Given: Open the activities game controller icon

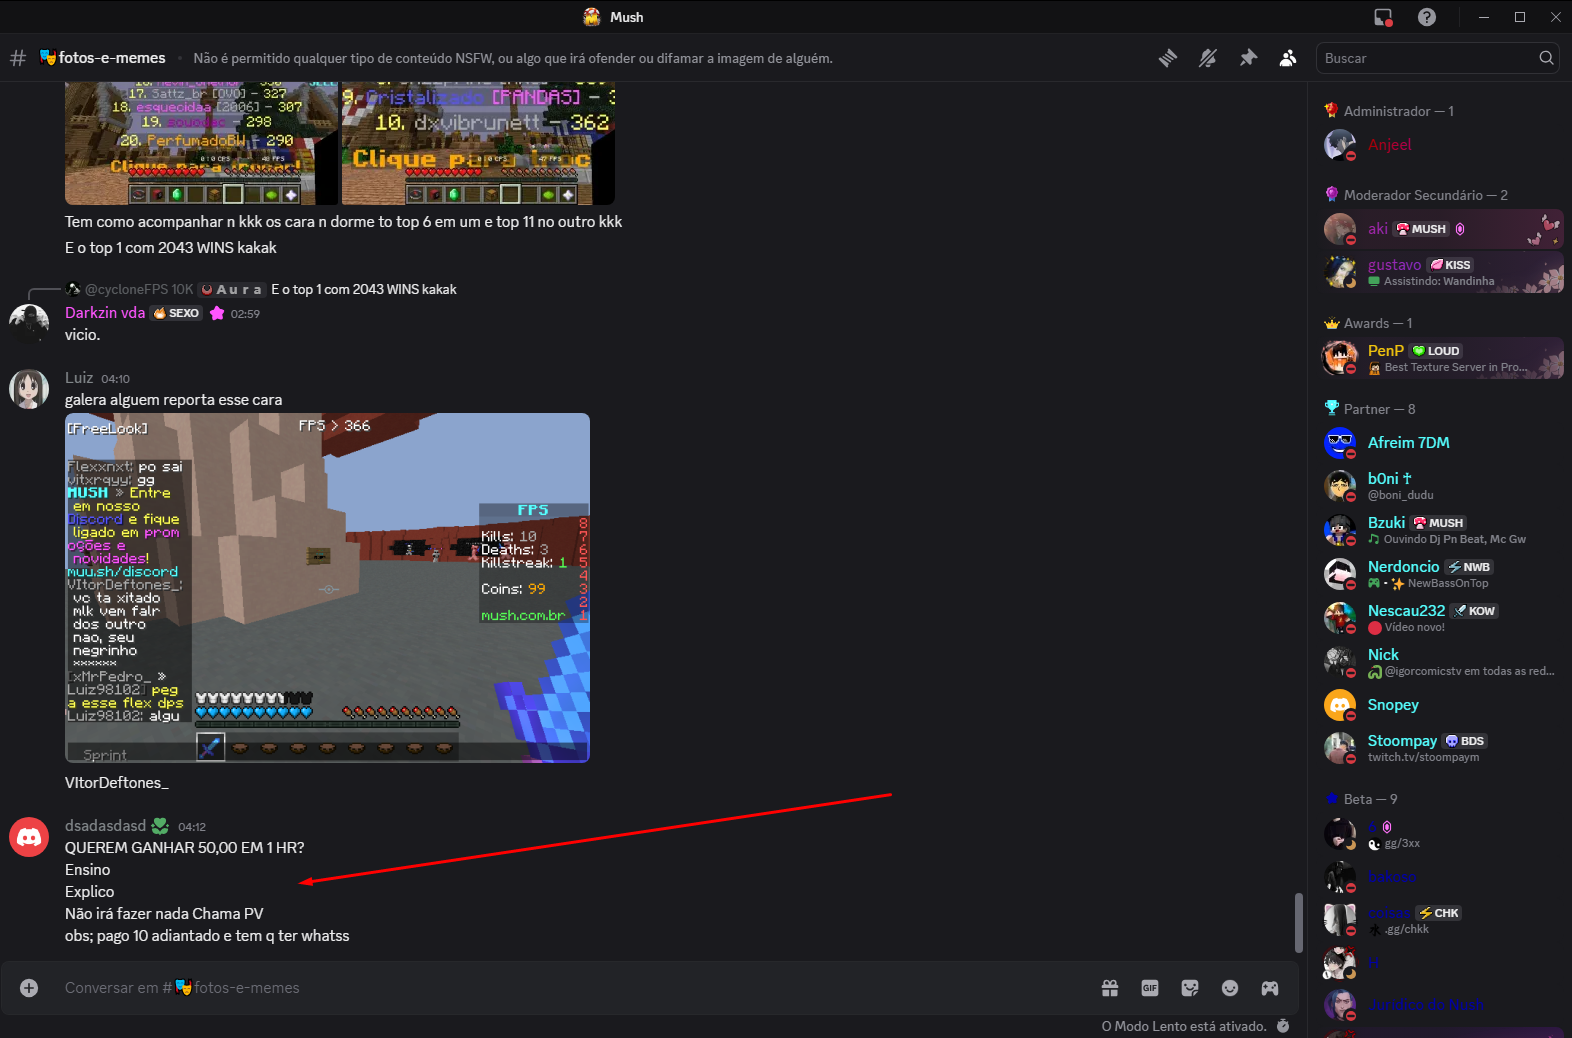Looking at the screenshot, I should (1270, 988).
